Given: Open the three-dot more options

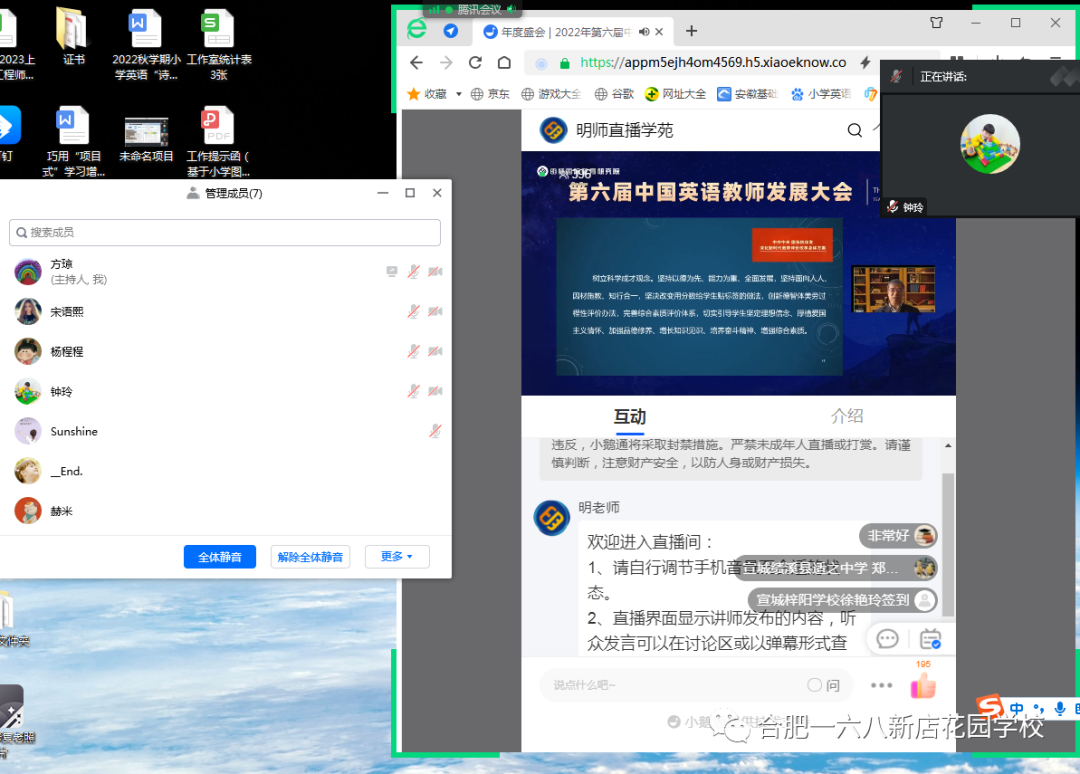Looking at the screenshot, I should pos(882,685).
